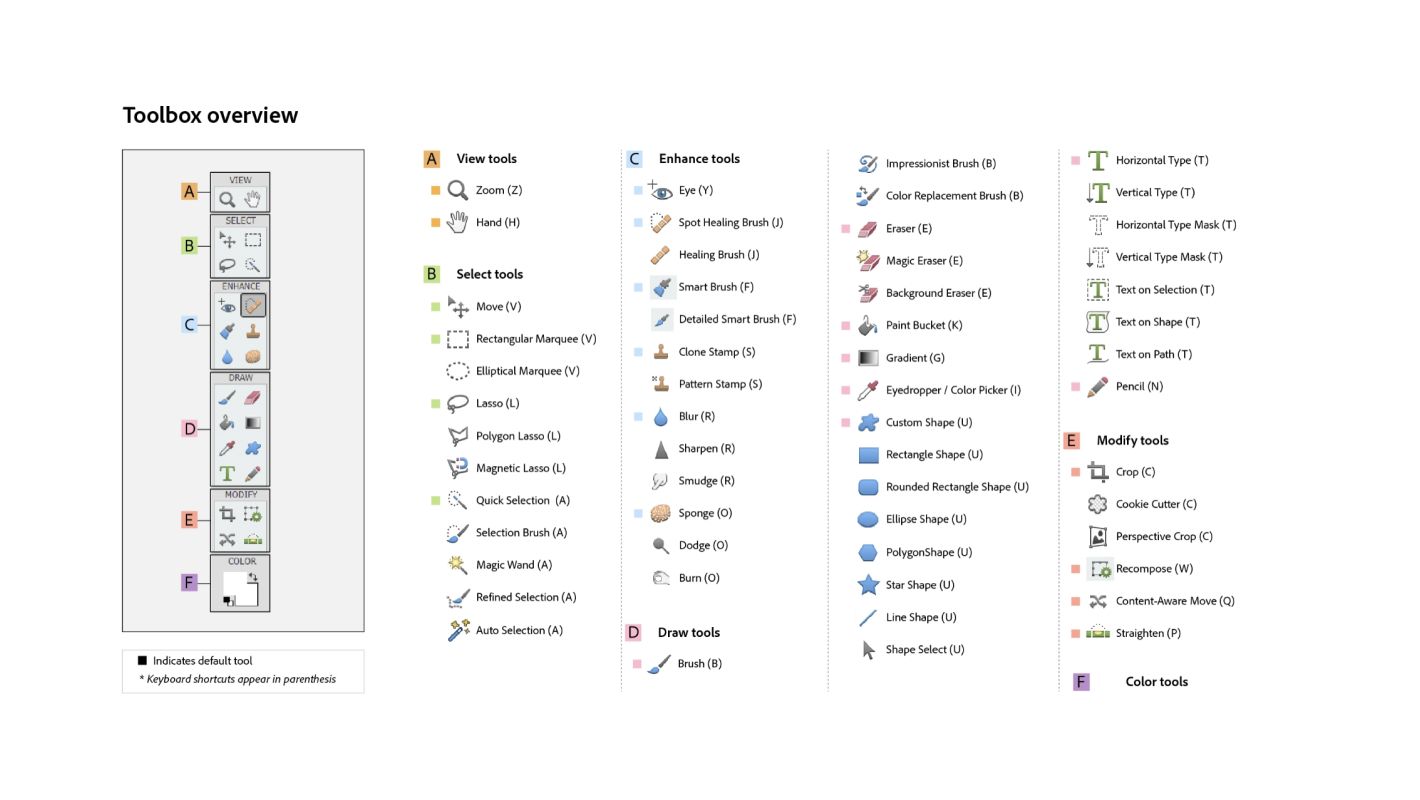Click the ENHANCE section header in the toolbox
Image resolution: width=1420 pixels, height=800 pixels.
(240, 286)
